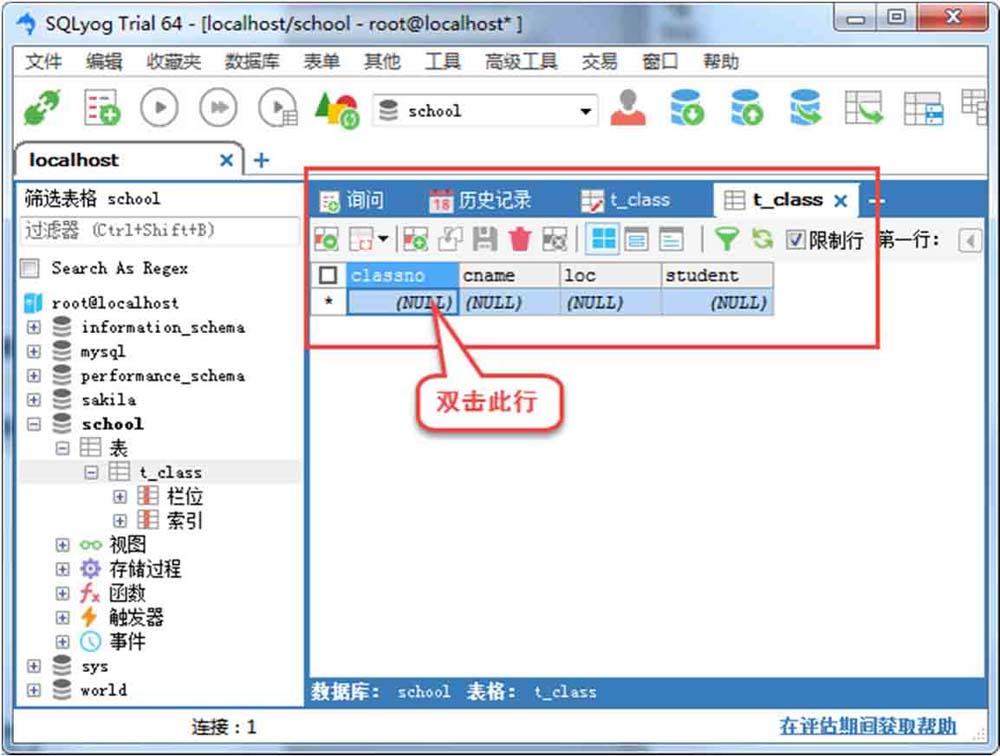Click the student column header
Screen dimensions: 1000x756
point(717,276)
